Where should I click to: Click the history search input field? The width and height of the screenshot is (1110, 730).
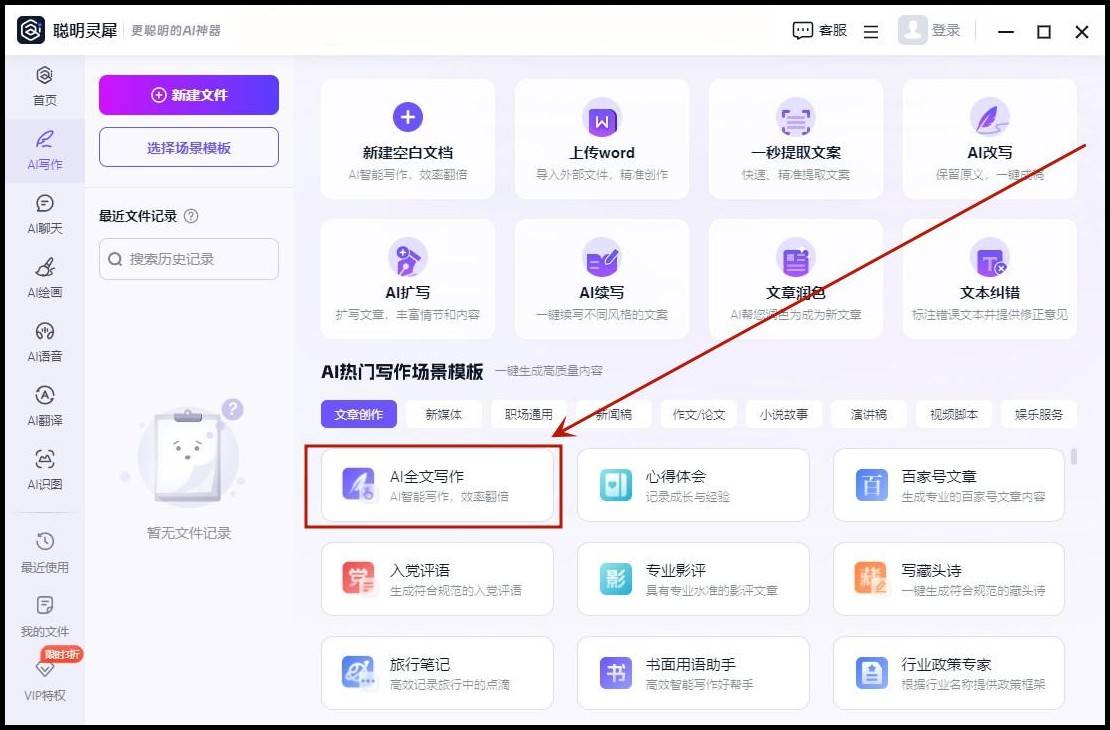[x=188, y=259]
